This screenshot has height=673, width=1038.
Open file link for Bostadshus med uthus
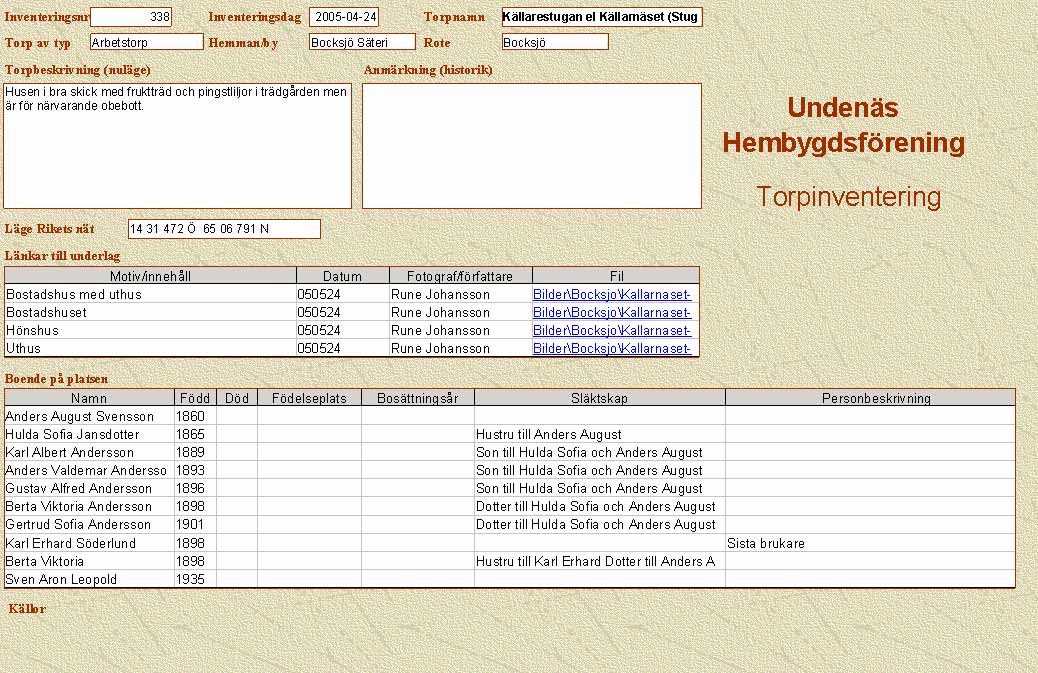coord(612,295)
